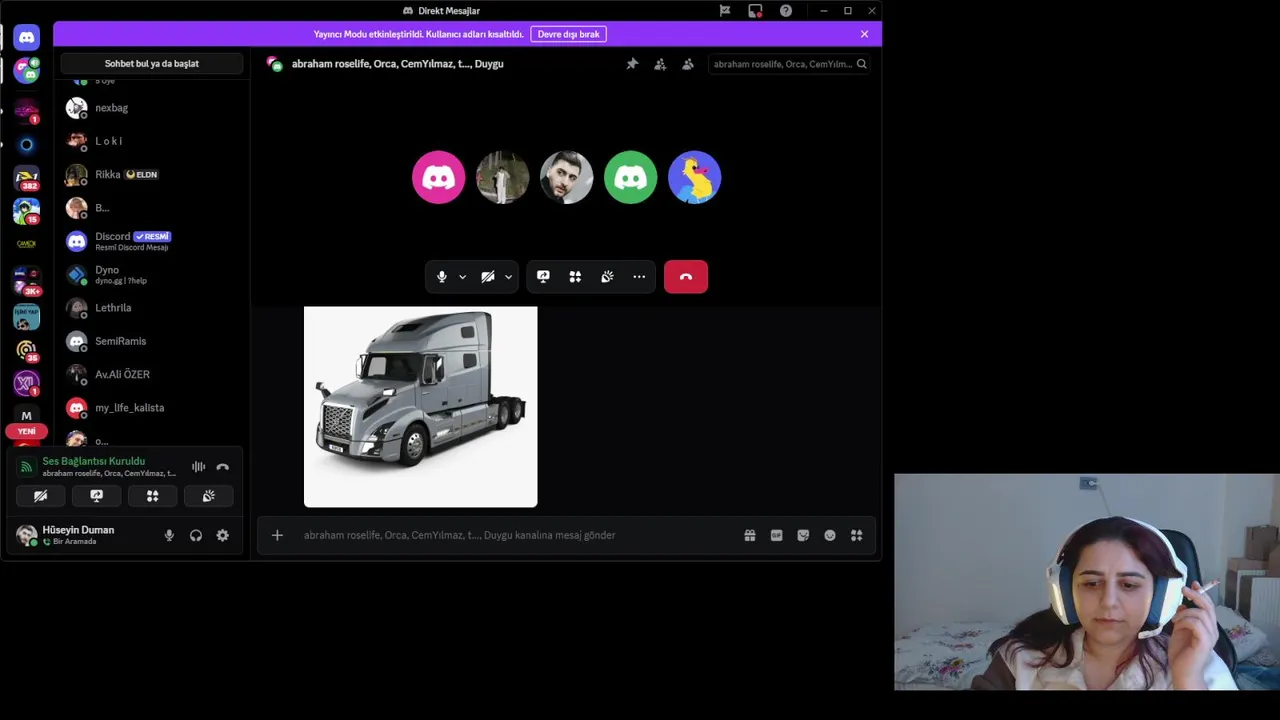The height and width of the screenshot is (720, 1280).
Task: Mute microphone in the call controls
Action: pos(442,277)
